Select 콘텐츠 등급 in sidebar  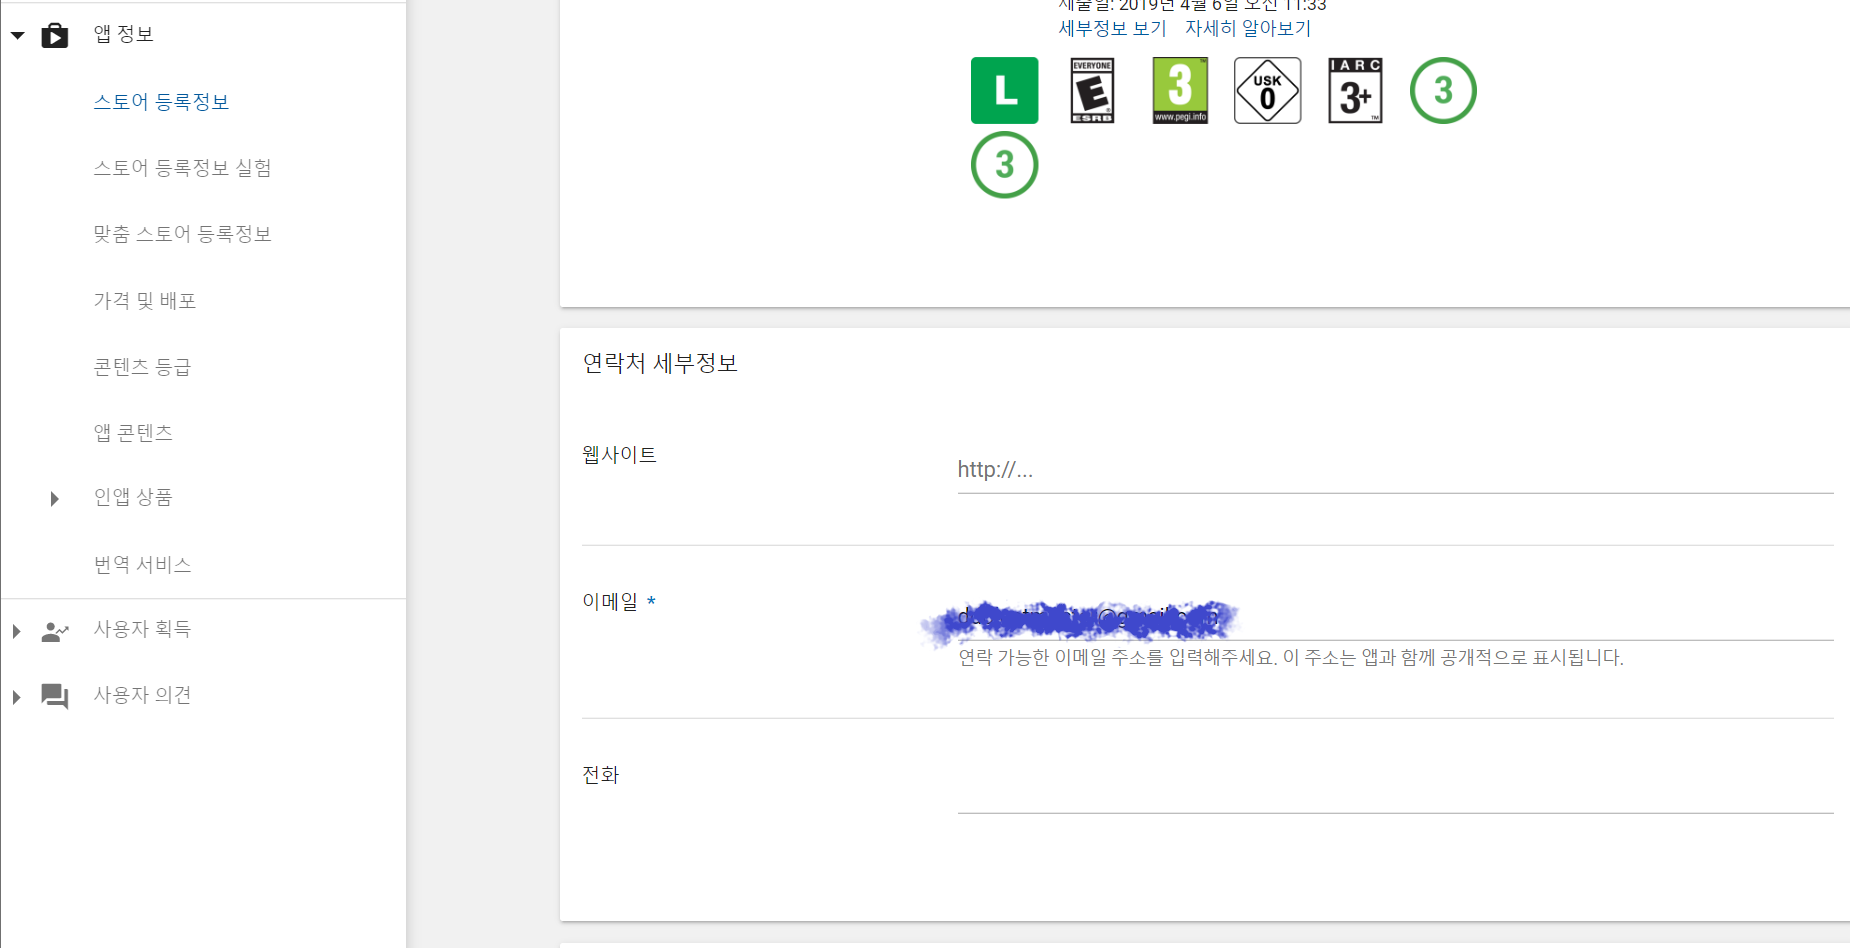pos(142,367)
